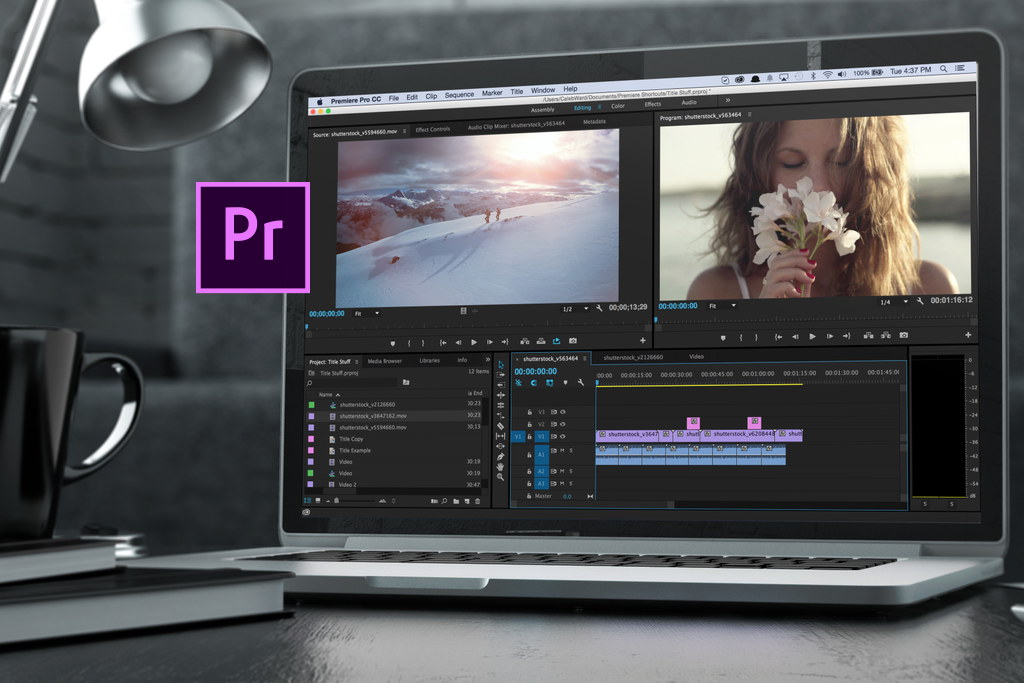Select the Razor tool in the timeline toolbar
The height and width of the screenshot is (683, 1024).
501,425
